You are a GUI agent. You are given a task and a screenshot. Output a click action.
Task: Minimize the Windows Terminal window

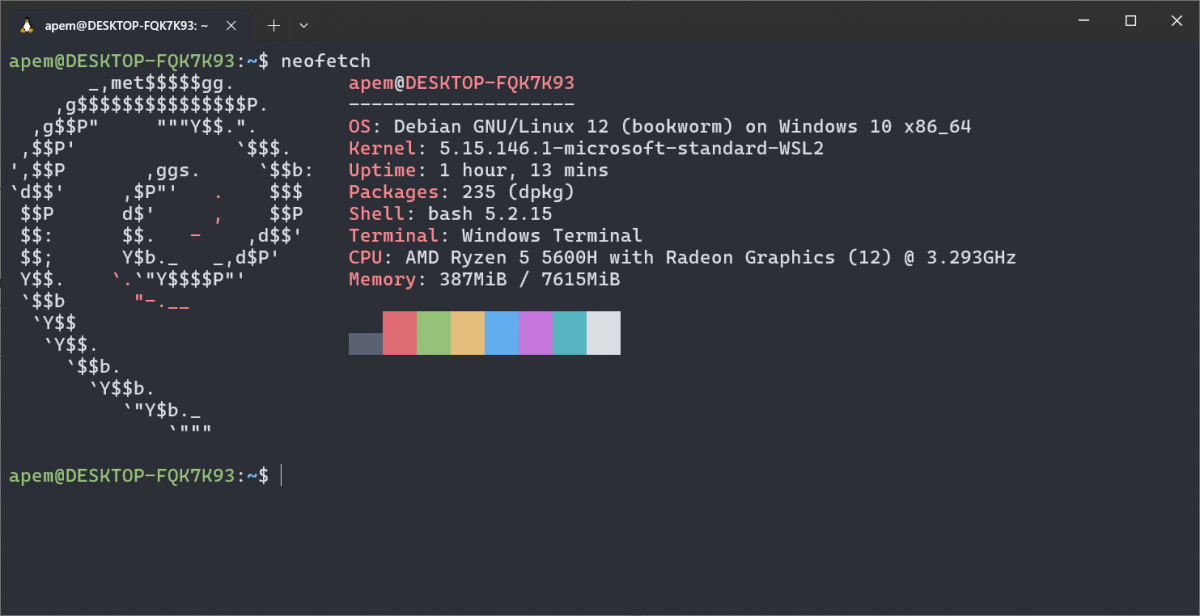1085,20
